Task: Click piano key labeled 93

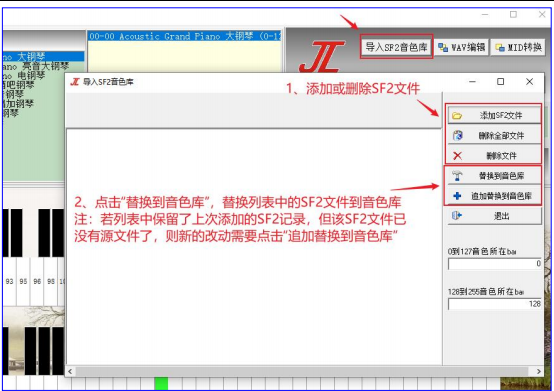Action: coord(10,282)
